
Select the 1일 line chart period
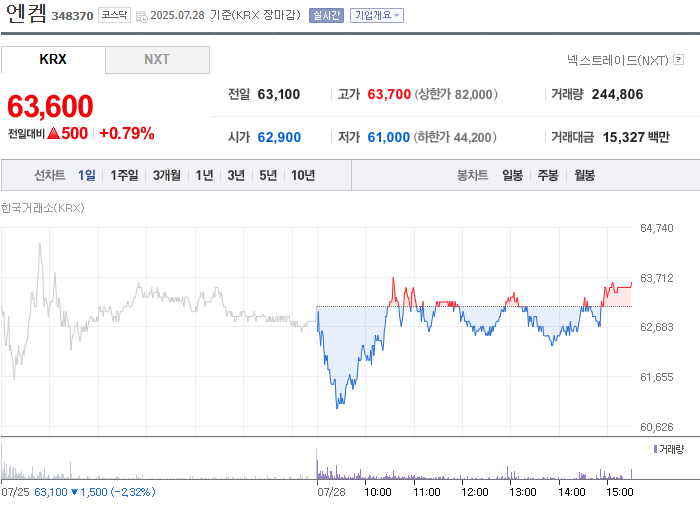pos(87,175)
